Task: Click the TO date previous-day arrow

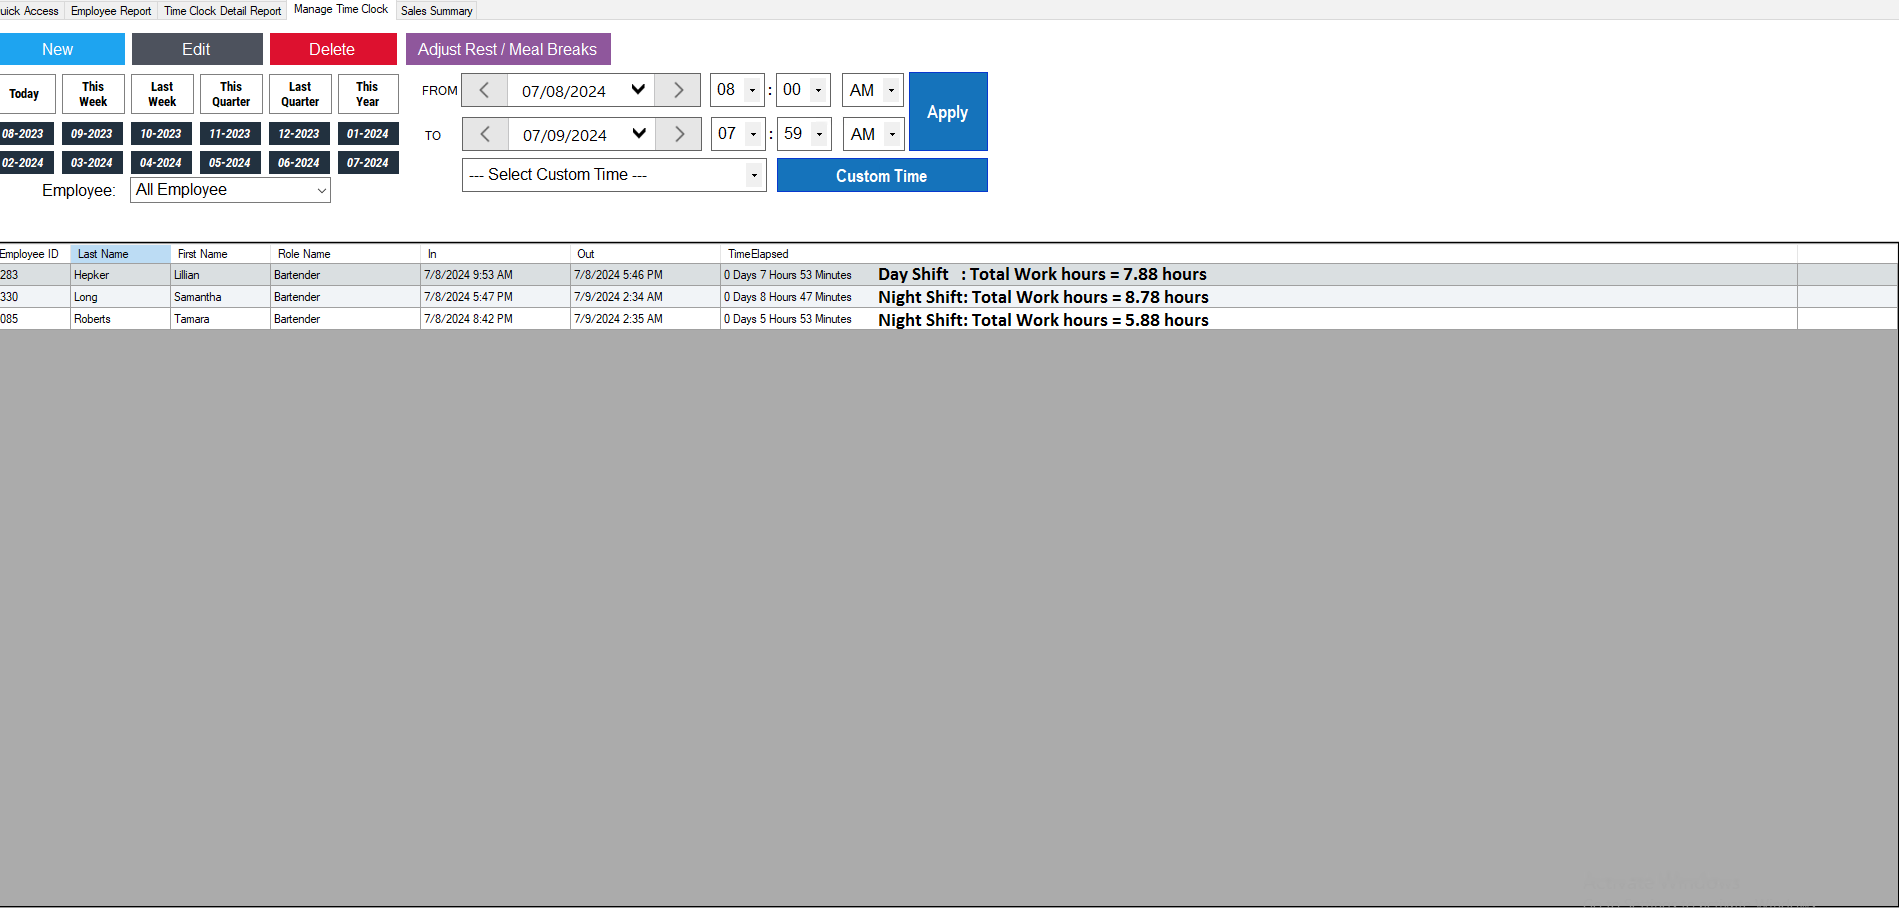Action: (x=485, y=134)
